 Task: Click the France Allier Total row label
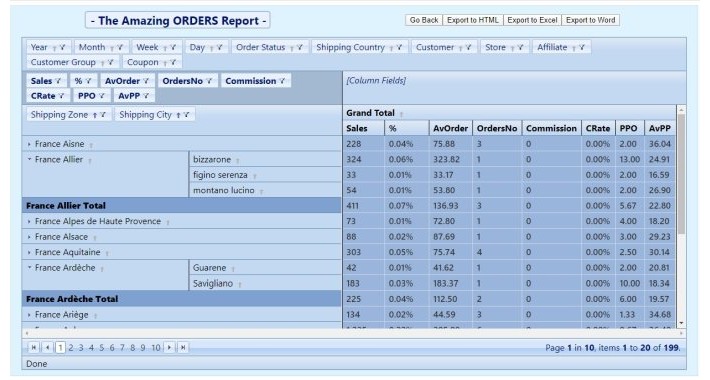(66, 206)
